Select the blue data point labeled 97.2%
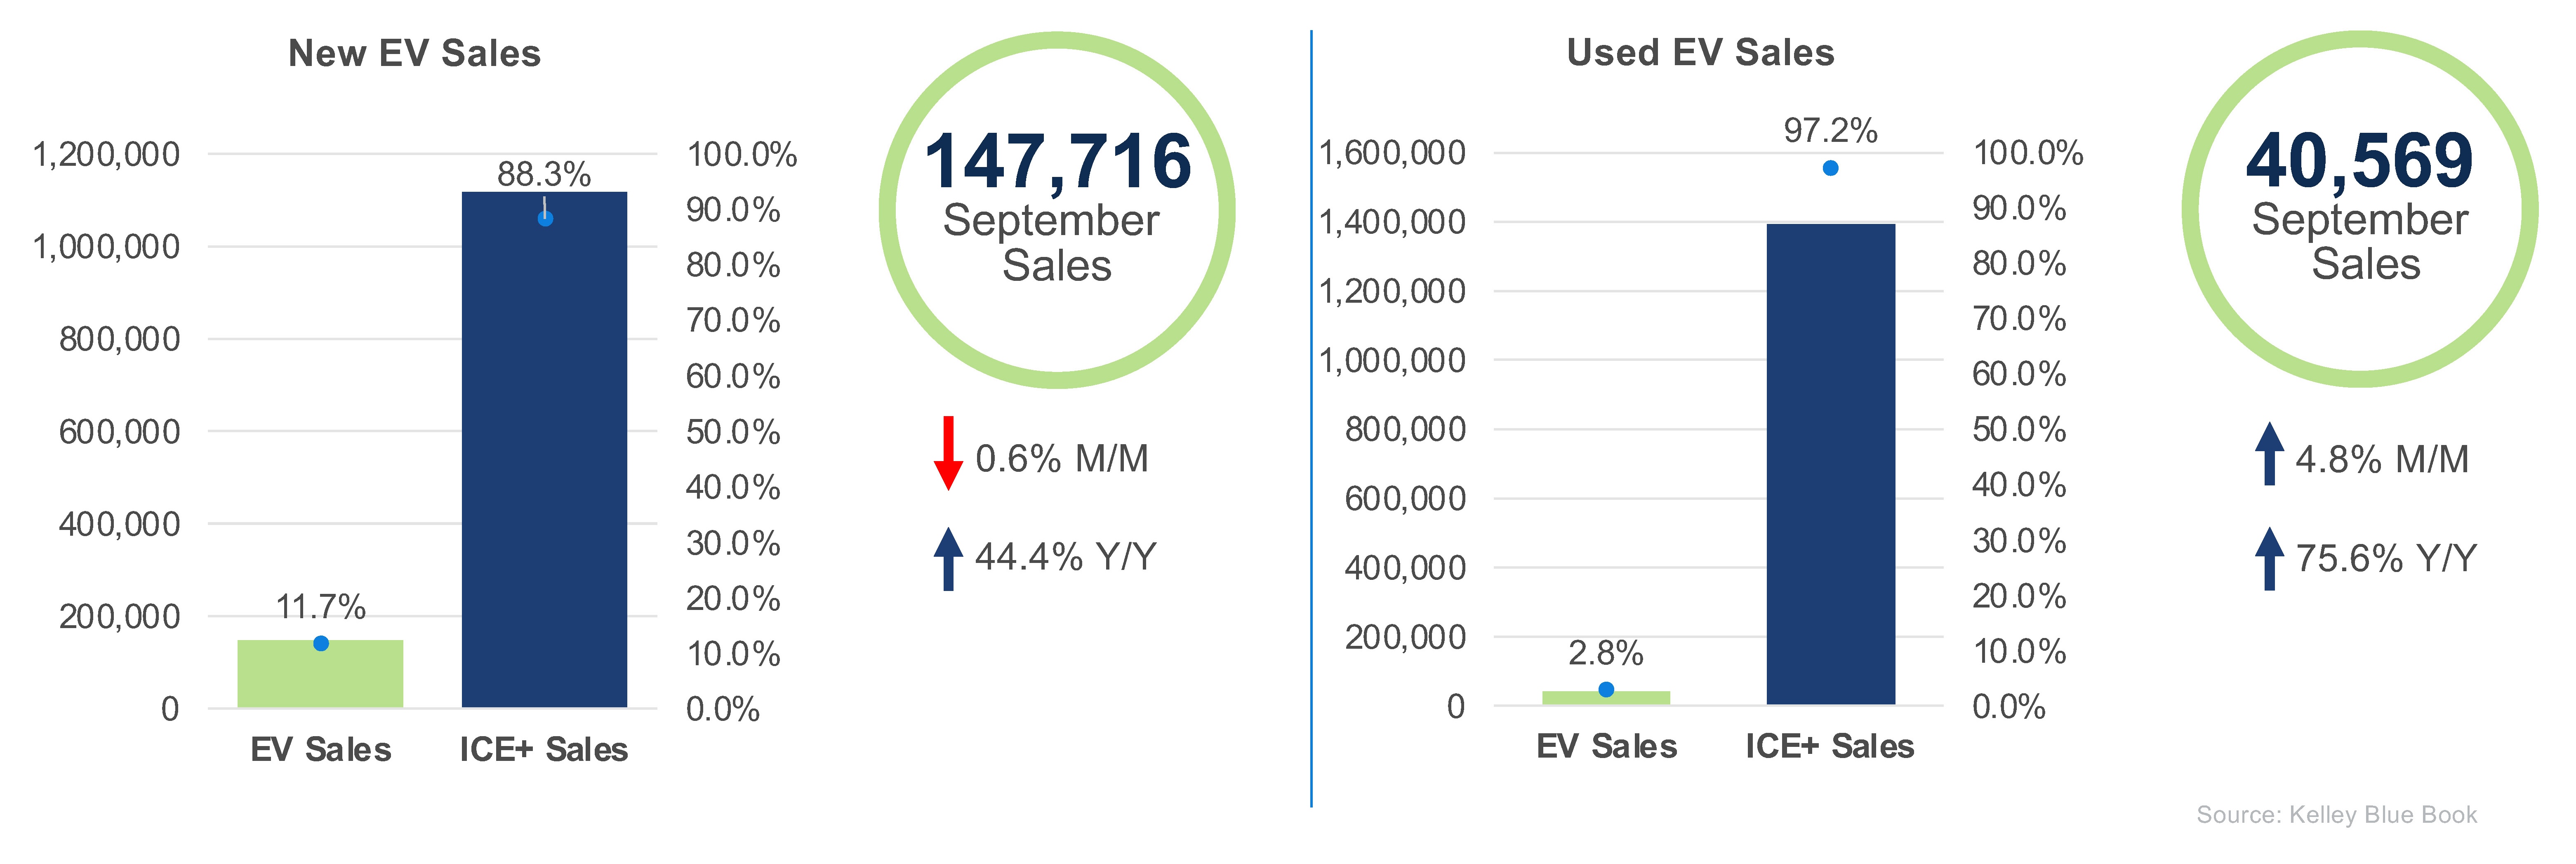Image resolution: width=2576 pixels, height=864 pixels. click(x=1830, y=168)
